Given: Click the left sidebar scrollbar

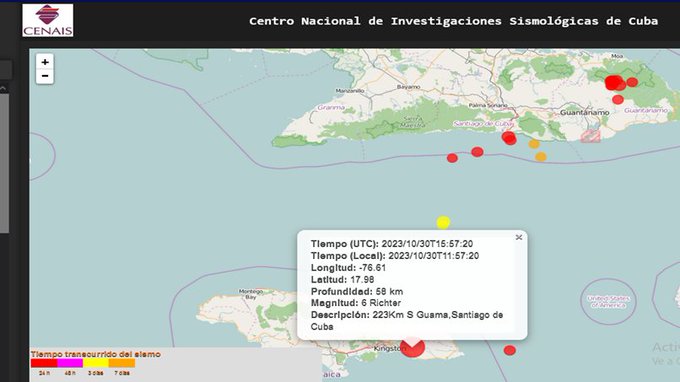Looking at the screenshot, I should click(x=4, y=163).
